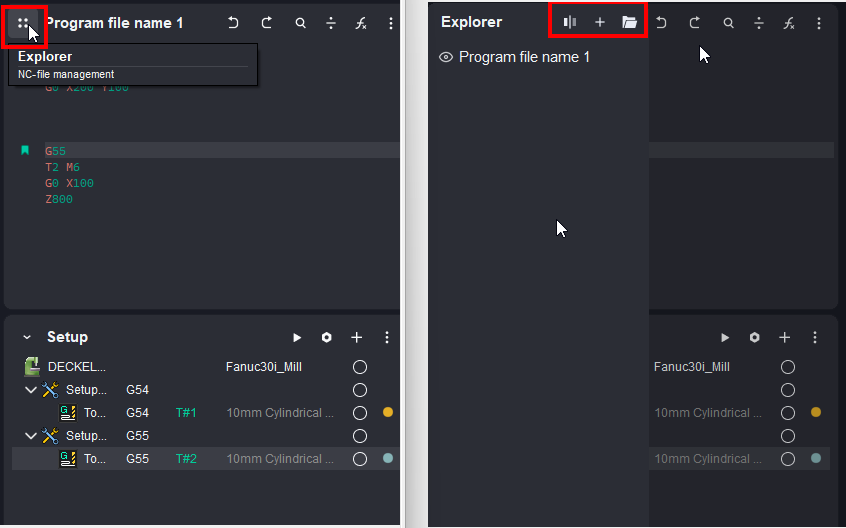
Task: Click the green bookmark beside G55 code line
Action: pos(25,150)
